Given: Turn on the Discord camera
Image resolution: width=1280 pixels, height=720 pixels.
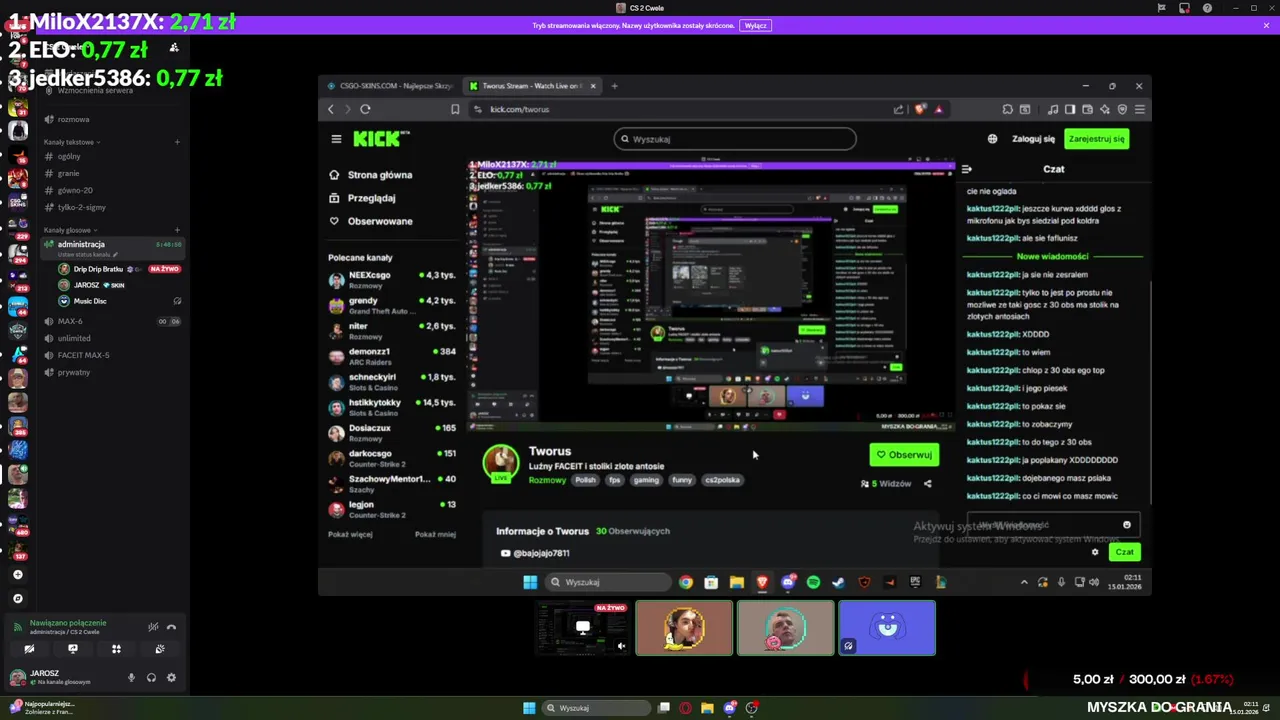Looking at the screenshot, I should click(29, 649).
